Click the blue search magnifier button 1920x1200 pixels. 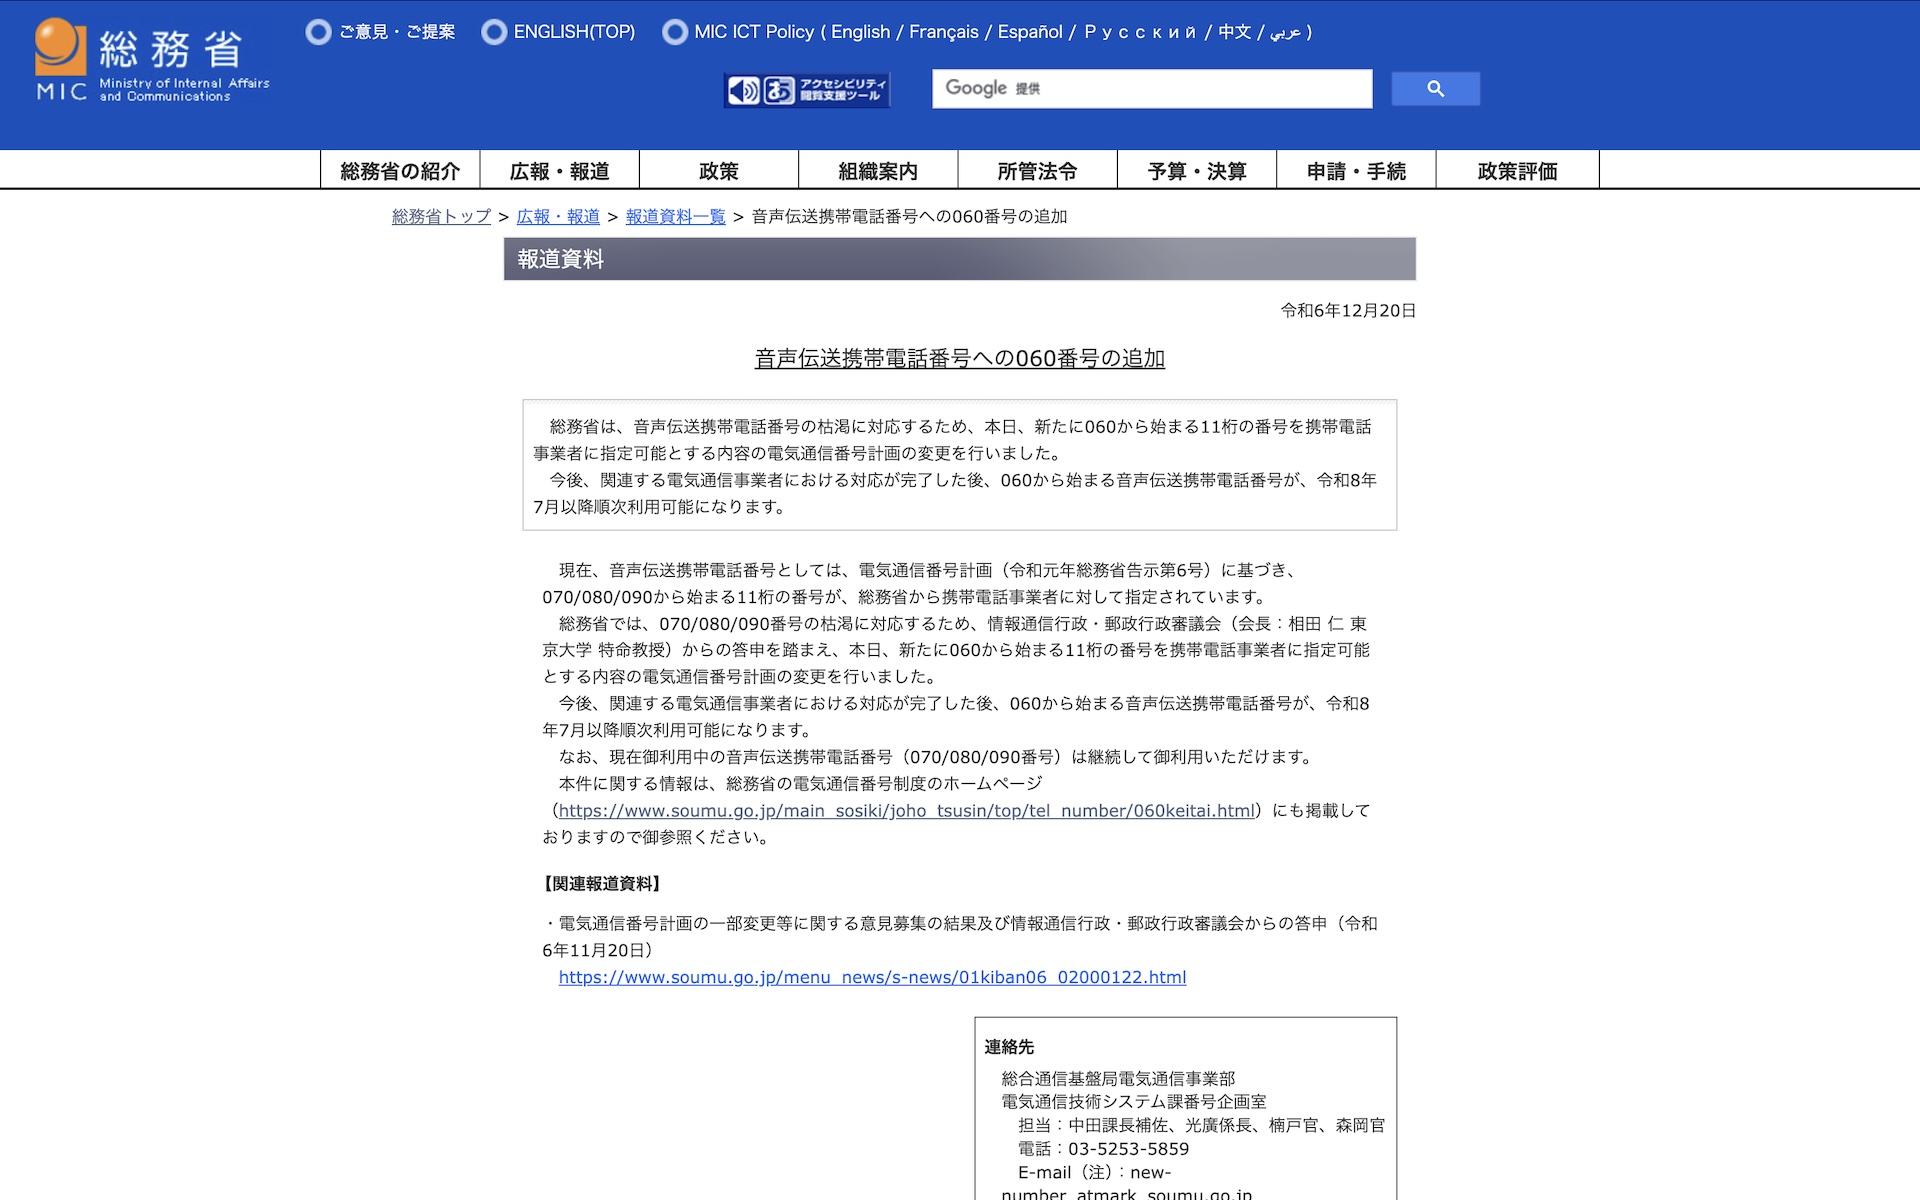pos(1435,89)
